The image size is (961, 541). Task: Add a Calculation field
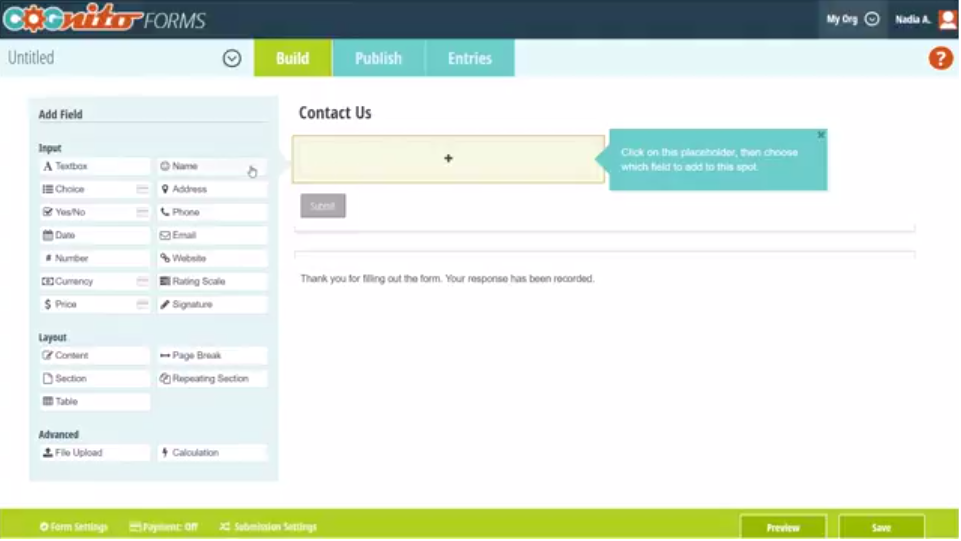click(211, 453)
